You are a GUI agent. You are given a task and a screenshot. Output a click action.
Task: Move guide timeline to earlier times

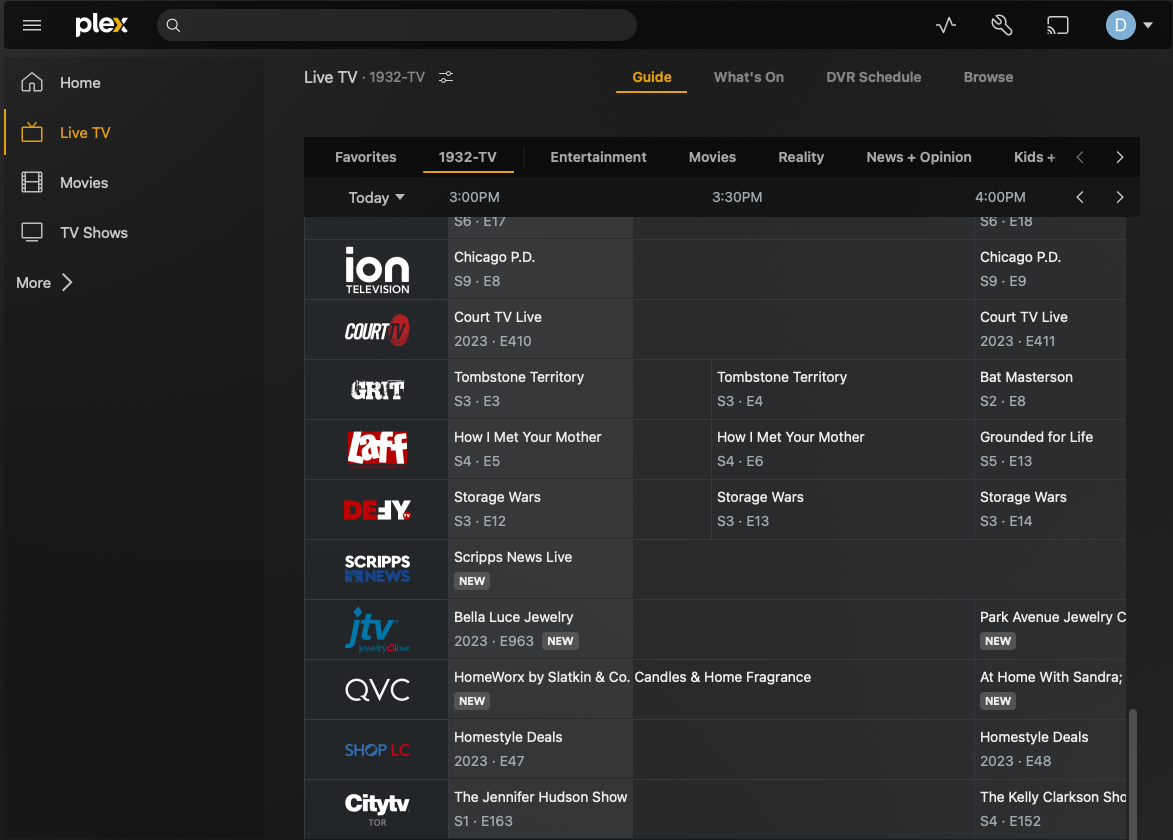pyautogui.click(x=1079, y=197)
